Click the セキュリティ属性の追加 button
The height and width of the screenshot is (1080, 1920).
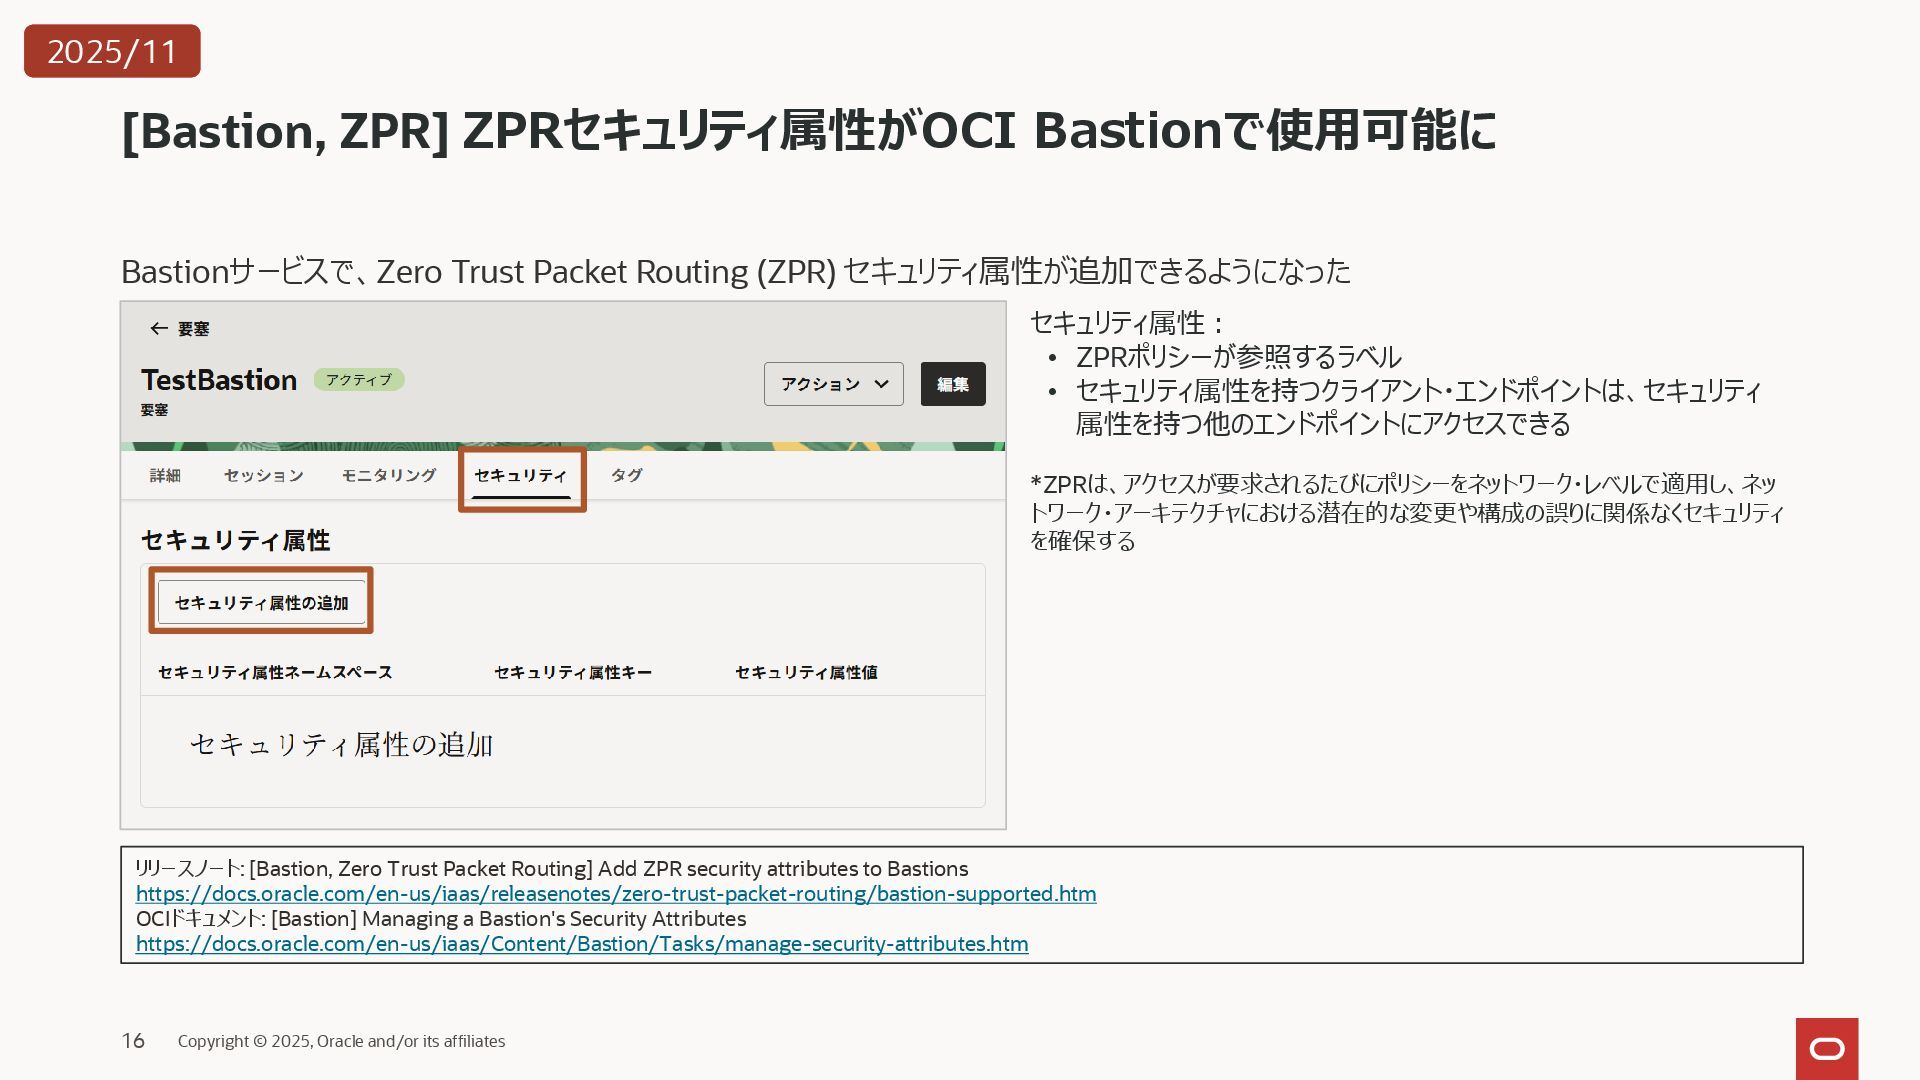(x=261, y=602)
